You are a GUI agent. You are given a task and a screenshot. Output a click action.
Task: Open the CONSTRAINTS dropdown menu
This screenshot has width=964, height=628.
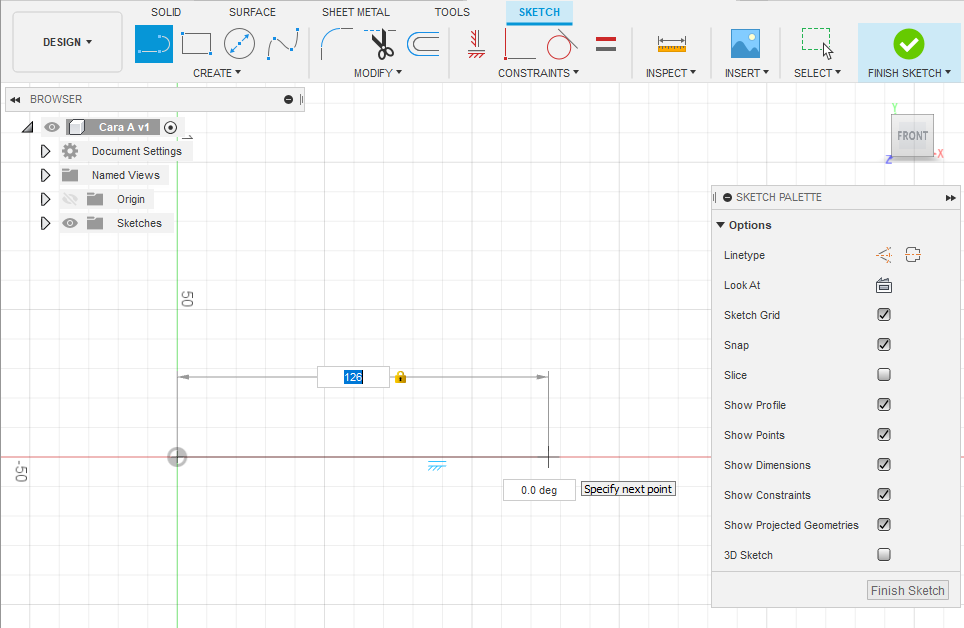click(x=538, y=73)
